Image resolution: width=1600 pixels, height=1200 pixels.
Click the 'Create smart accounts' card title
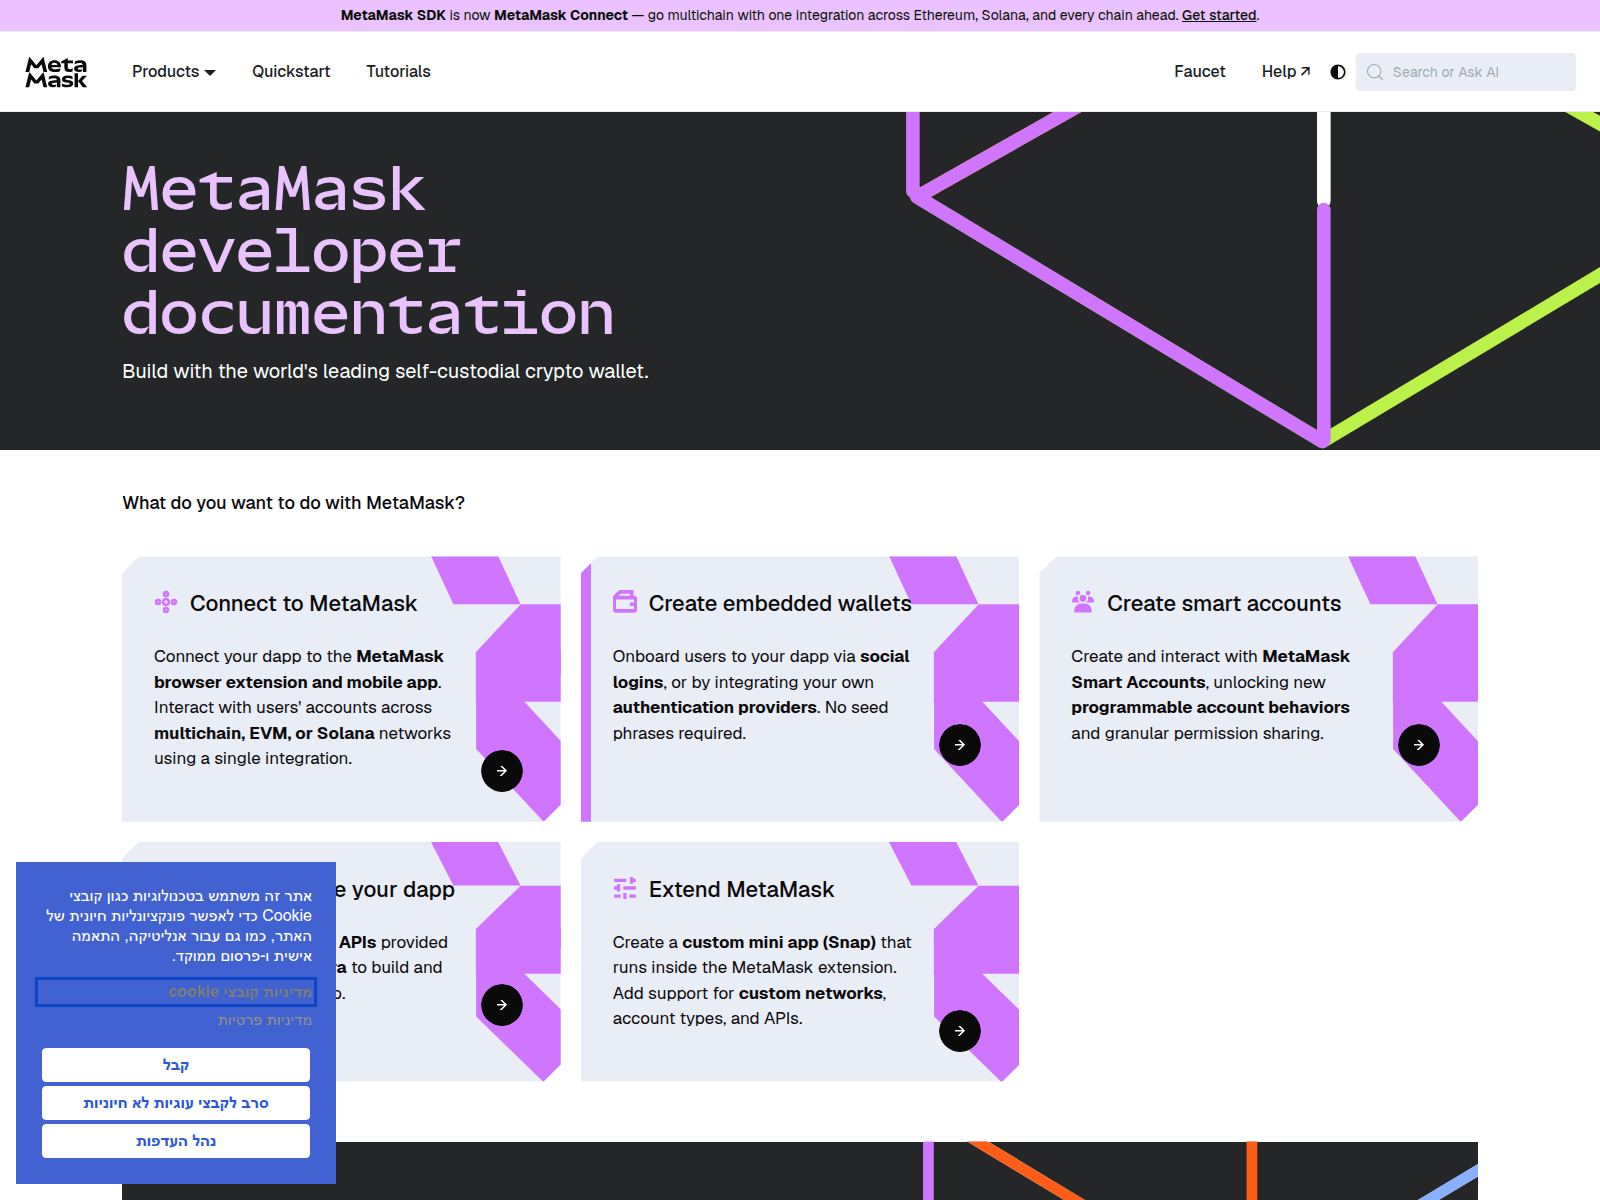click(x=1224, y=603)
